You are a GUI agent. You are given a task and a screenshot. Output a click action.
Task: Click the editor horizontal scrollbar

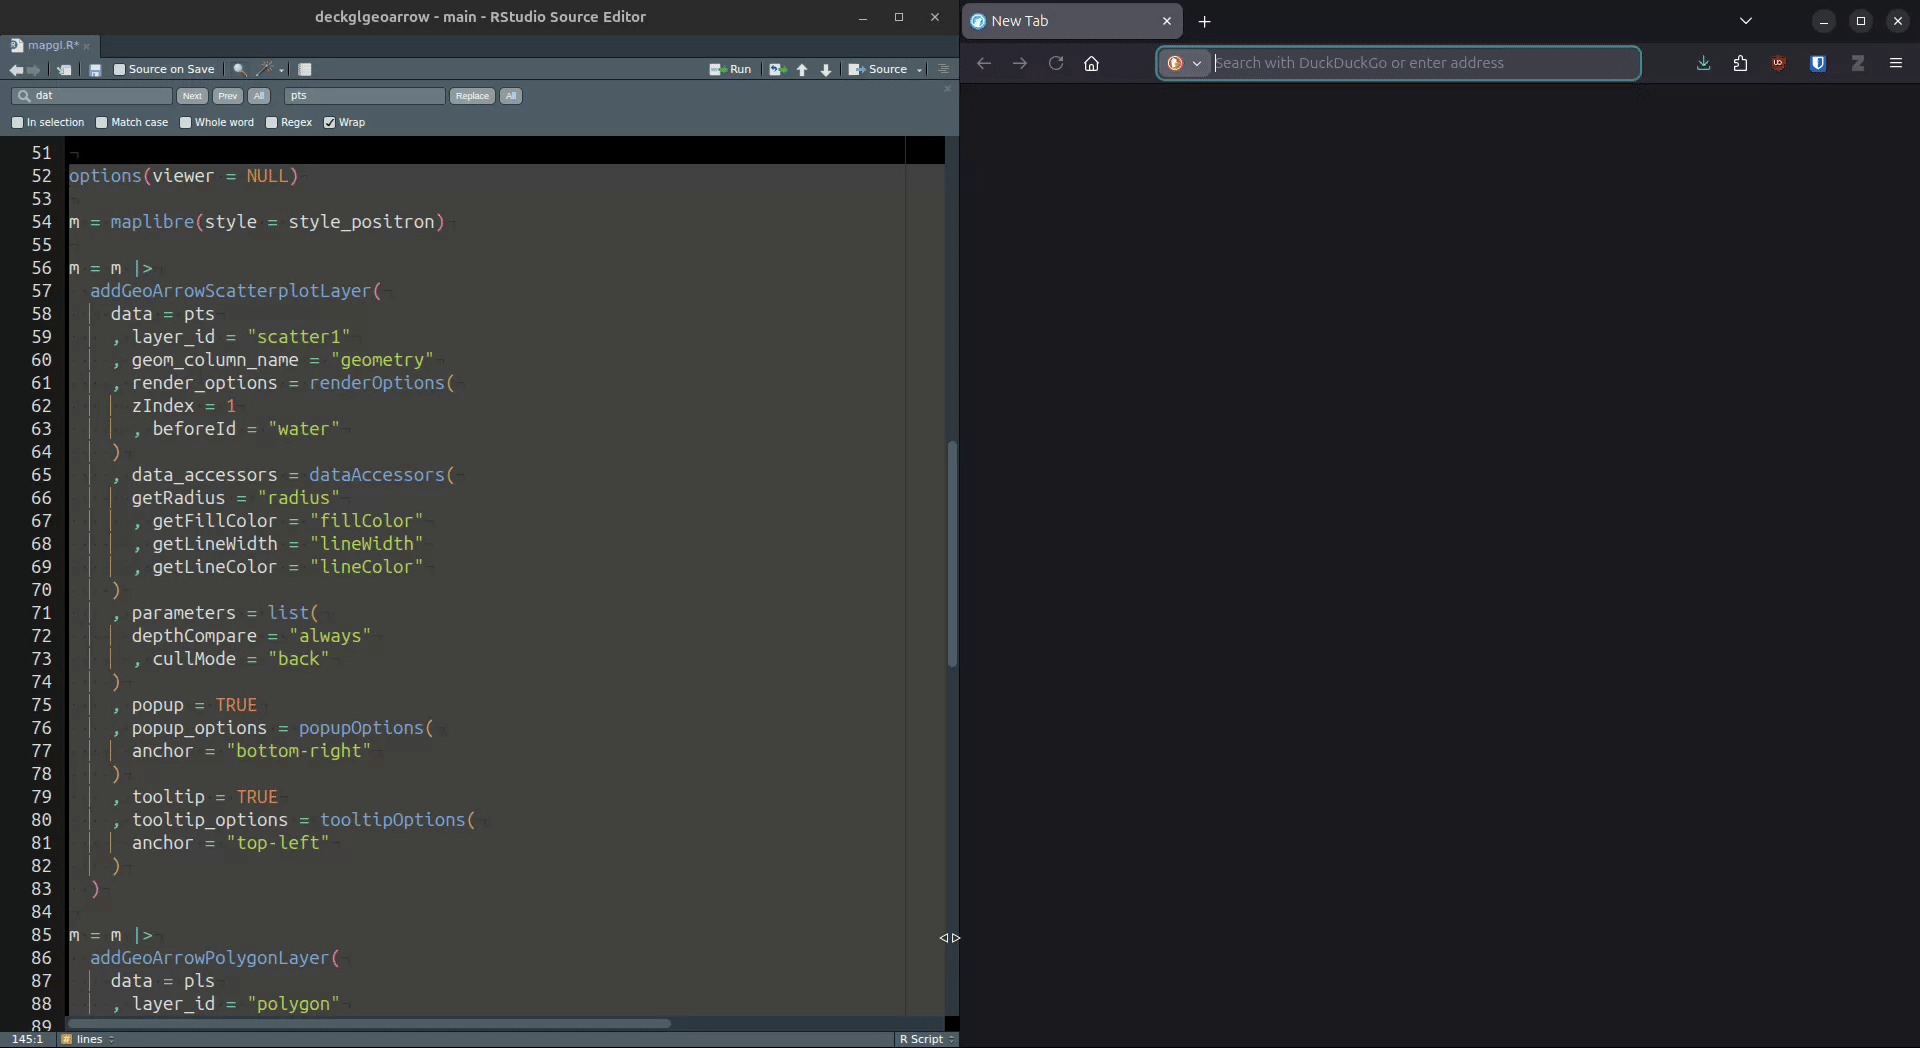coord(369,1023)
